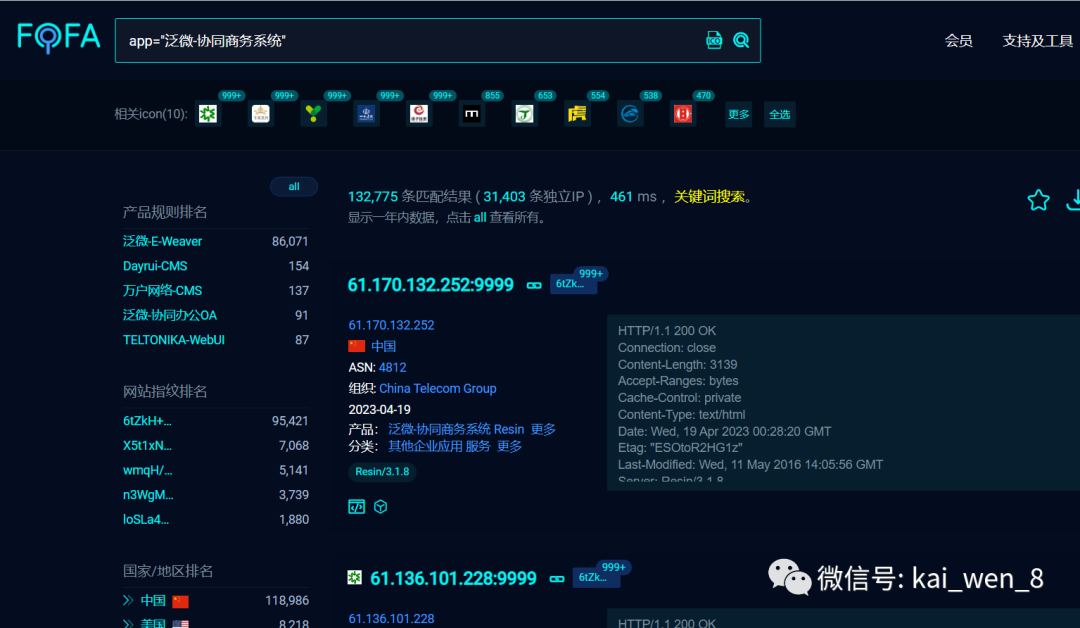Select the red swirl related icon
This screenshot has height=628, width=1080.
tap(419, 114)
